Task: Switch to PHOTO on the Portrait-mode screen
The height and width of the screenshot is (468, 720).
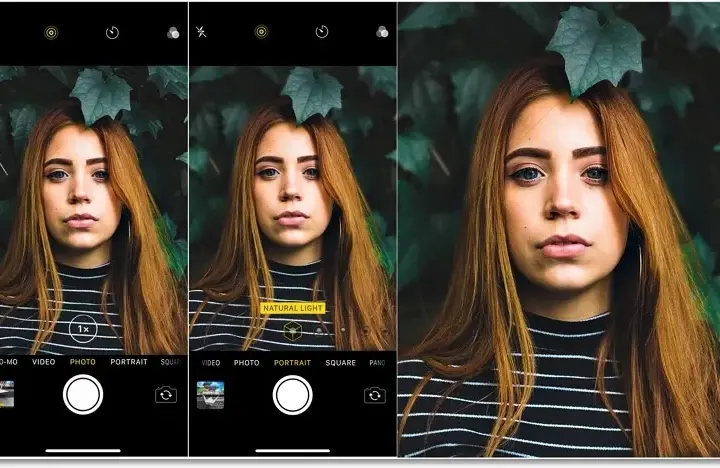Action: [x=247, y=363]
